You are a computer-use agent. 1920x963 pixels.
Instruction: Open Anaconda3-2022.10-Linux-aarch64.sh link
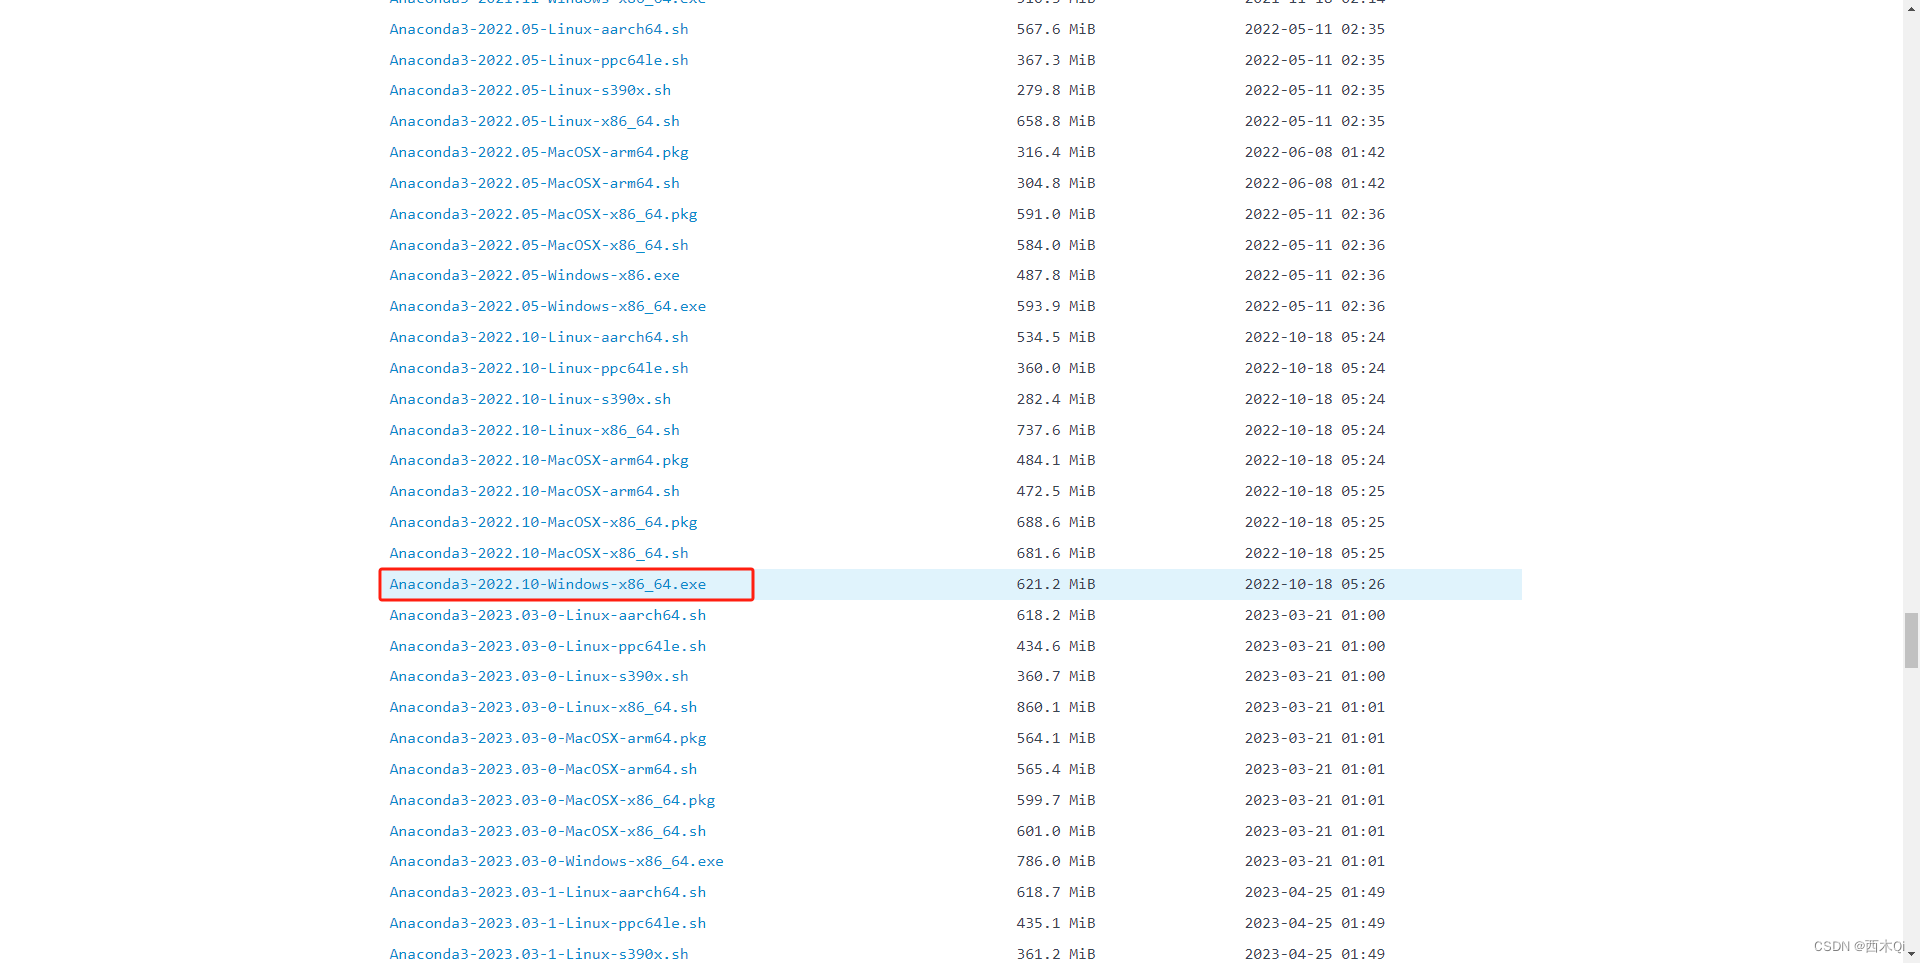pos(539,337)
